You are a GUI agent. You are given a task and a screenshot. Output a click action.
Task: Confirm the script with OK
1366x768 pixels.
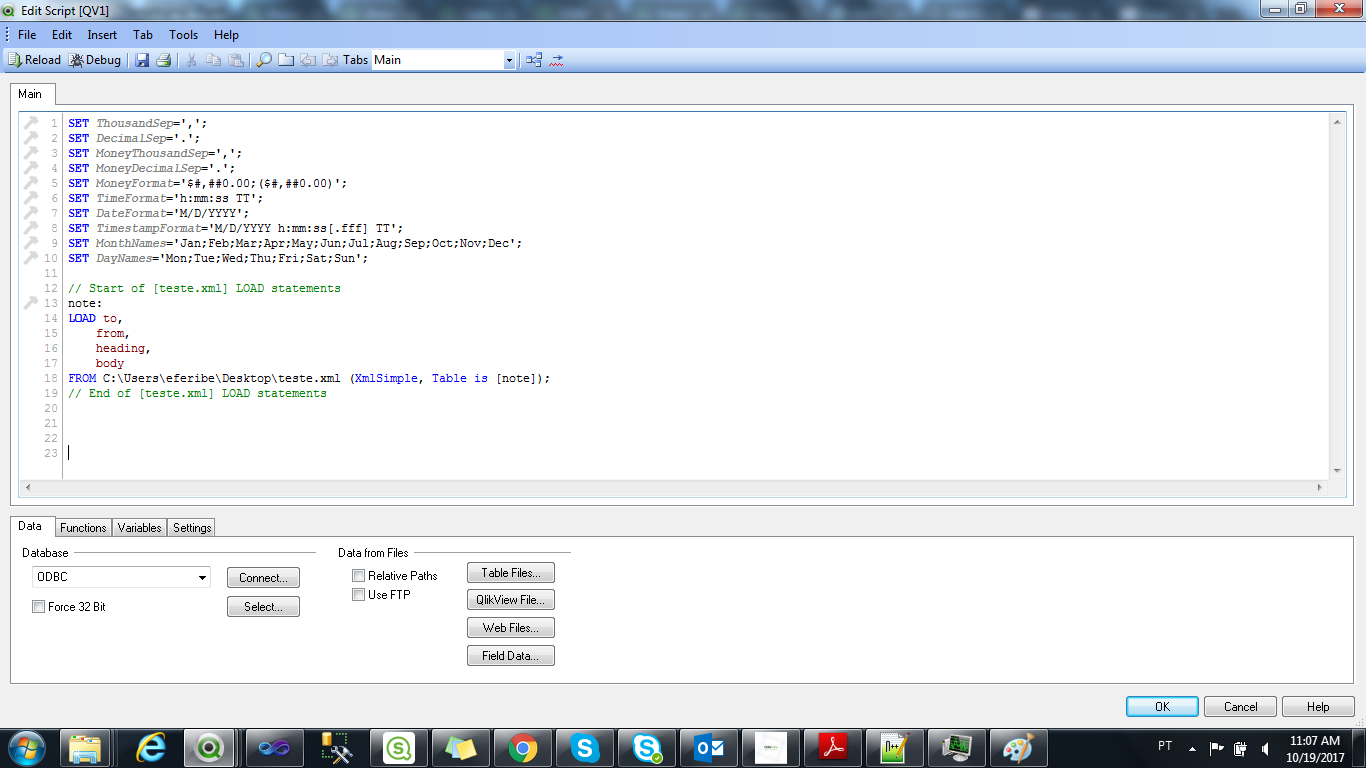1162,707
